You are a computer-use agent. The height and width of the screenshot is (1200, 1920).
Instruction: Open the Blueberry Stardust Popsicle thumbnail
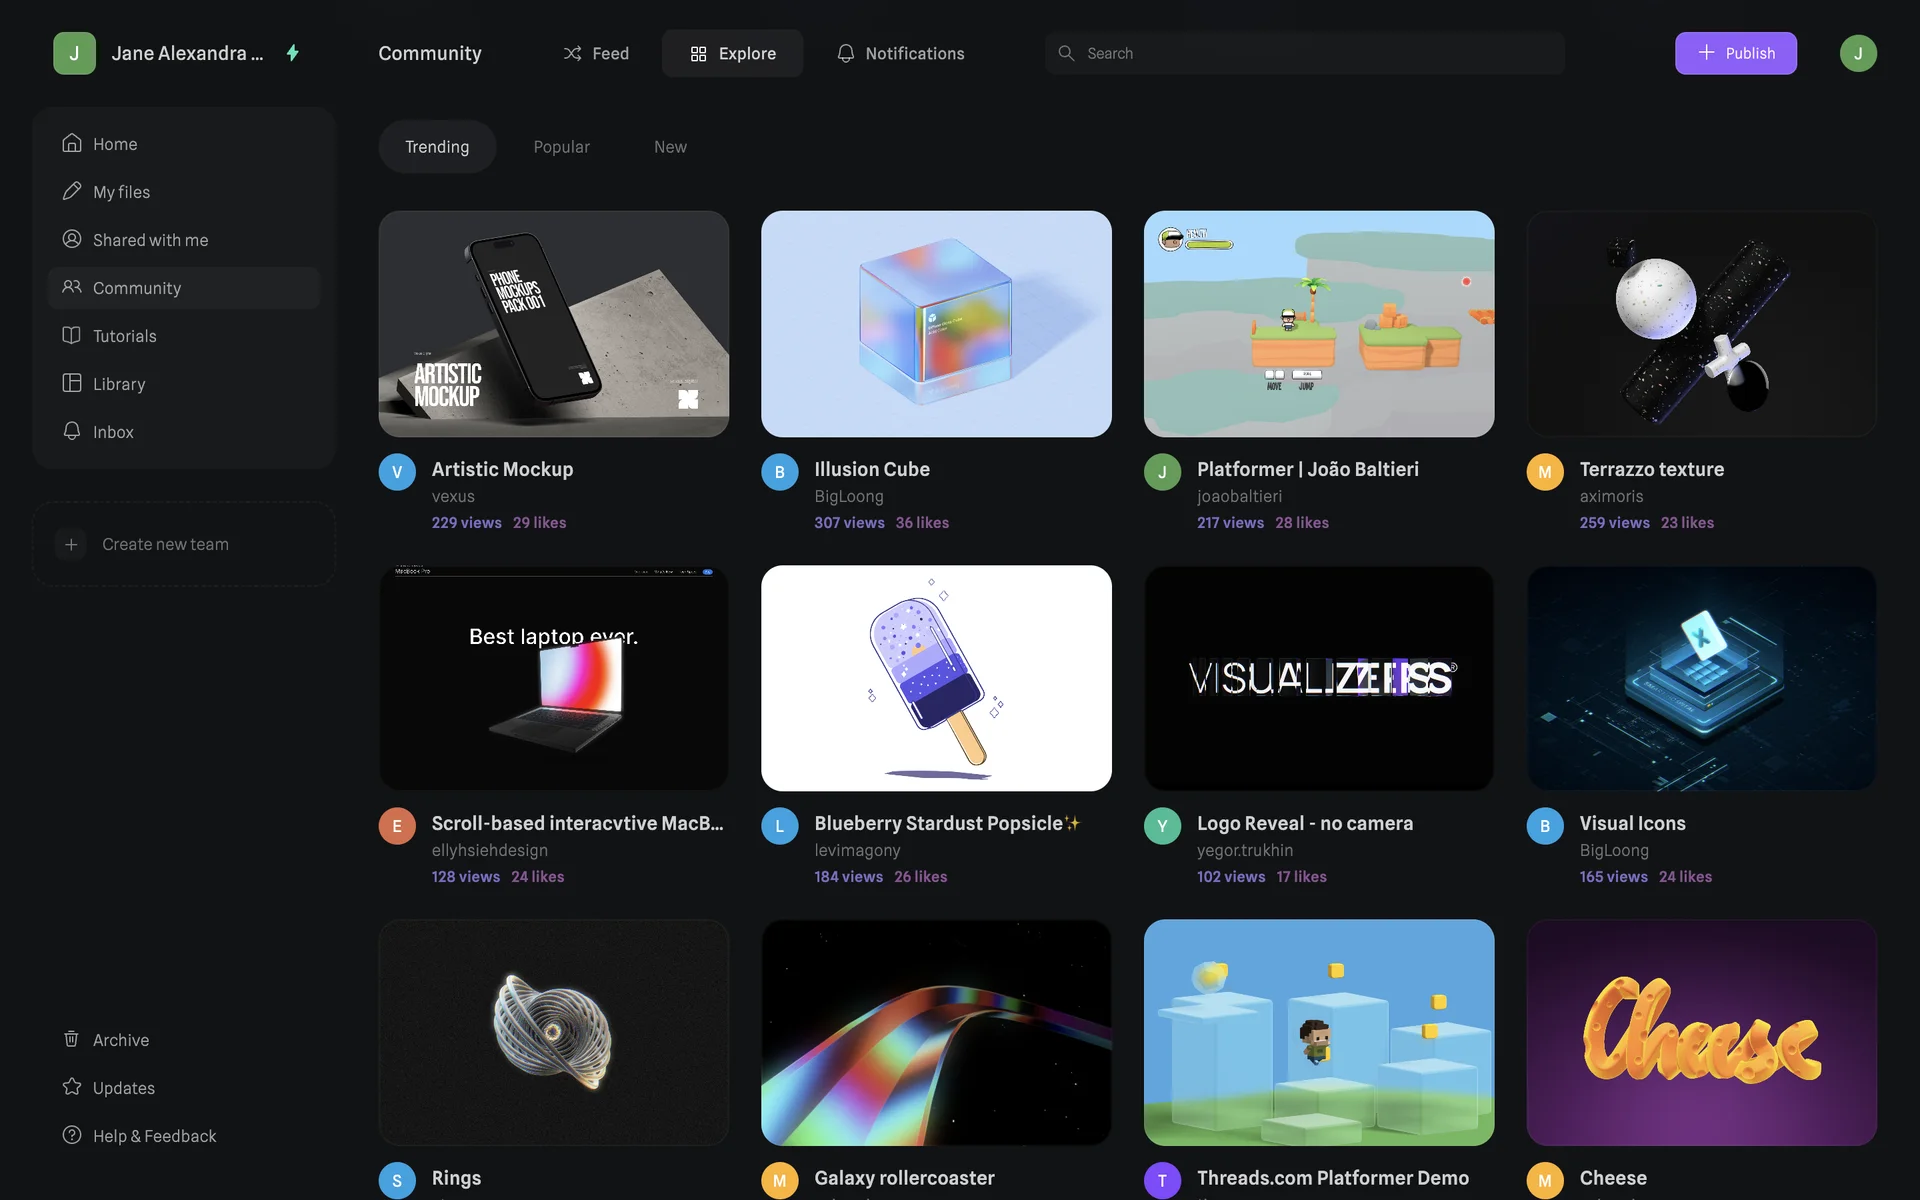tap(936, 678)
